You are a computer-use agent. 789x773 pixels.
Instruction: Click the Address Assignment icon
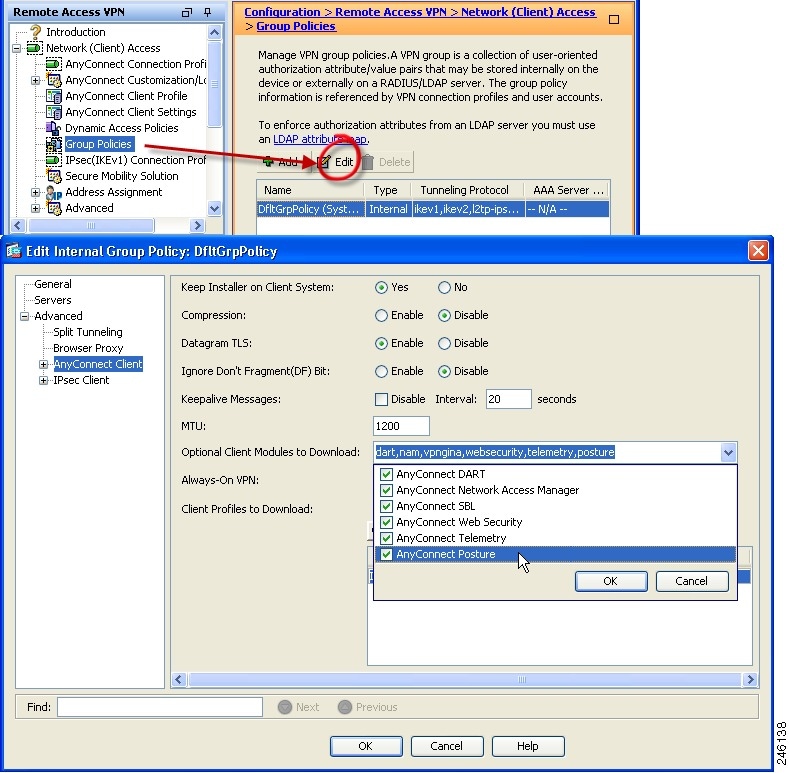click(x=54, y=192)
